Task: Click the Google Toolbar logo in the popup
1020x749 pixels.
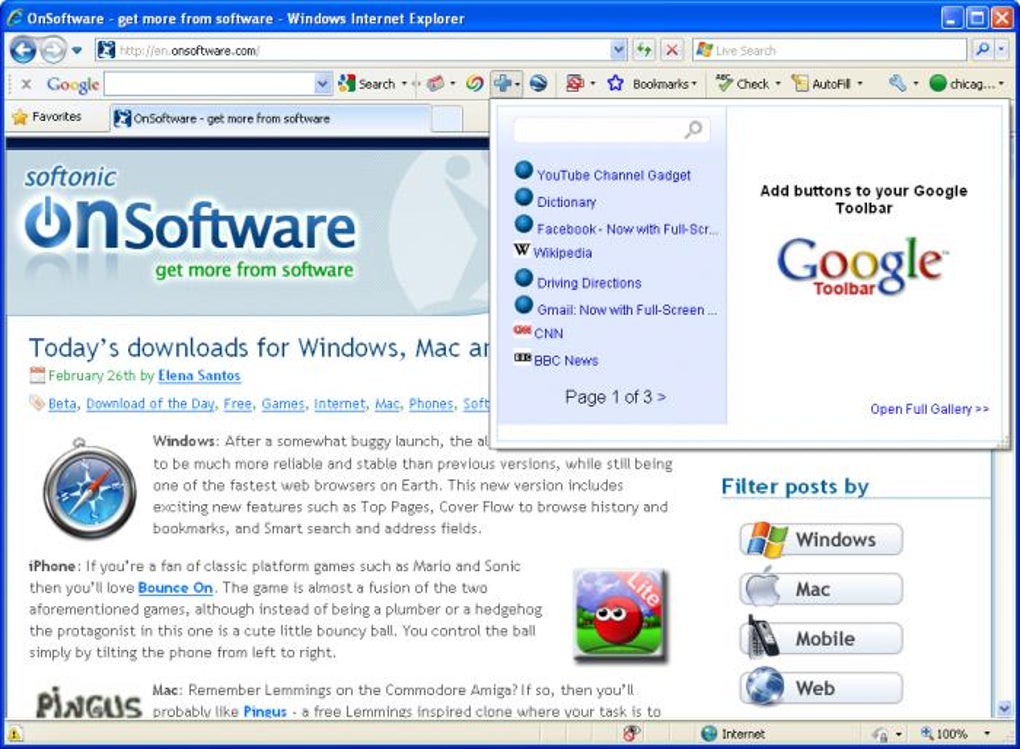Action: 862,266
